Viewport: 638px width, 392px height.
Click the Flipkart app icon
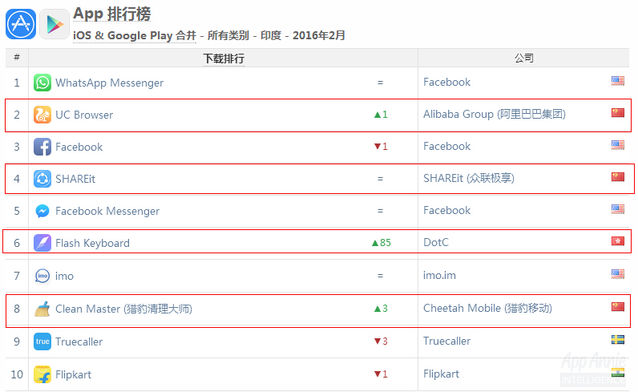(42, 374)
